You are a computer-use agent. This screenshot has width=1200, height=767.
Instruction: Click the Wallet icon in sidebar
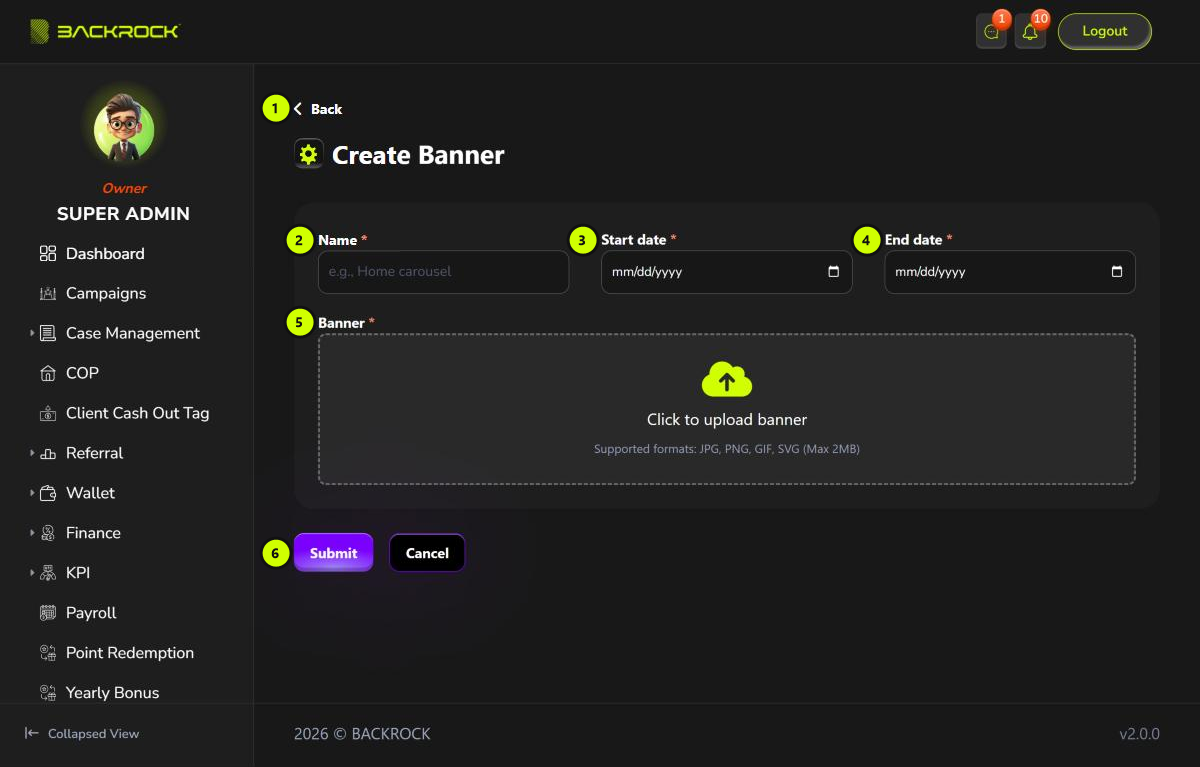[x=48, y=494]
